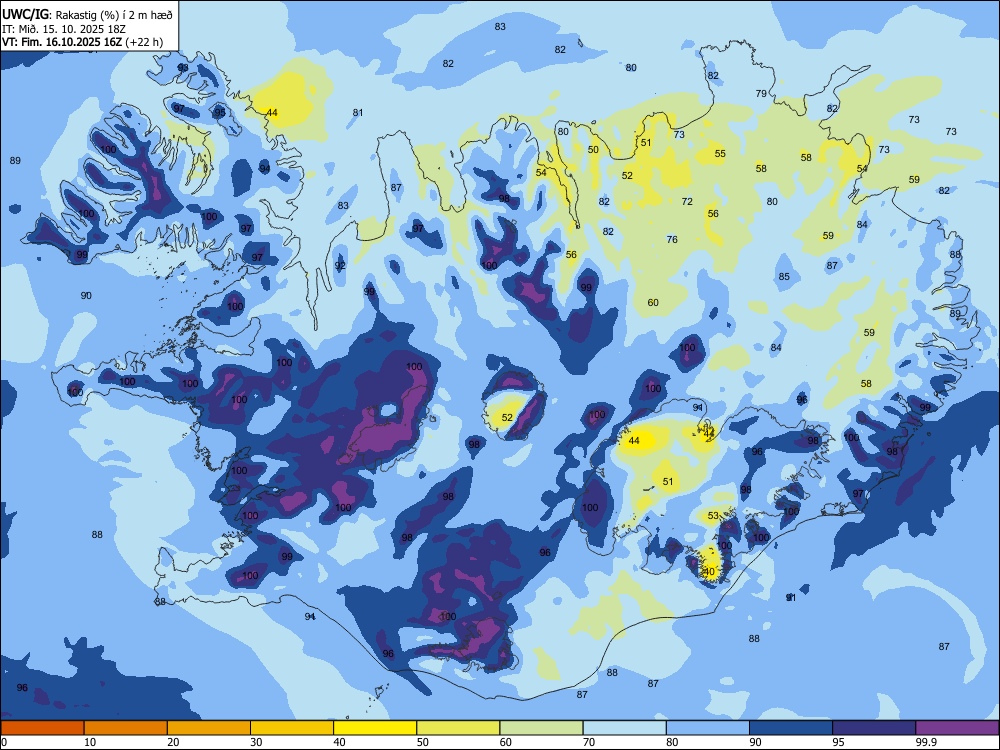The height and width of the screenshot is (750, 1000).
Task: Pick the indigo 95–99.9 legend swatch
Action: coord(874,728)
